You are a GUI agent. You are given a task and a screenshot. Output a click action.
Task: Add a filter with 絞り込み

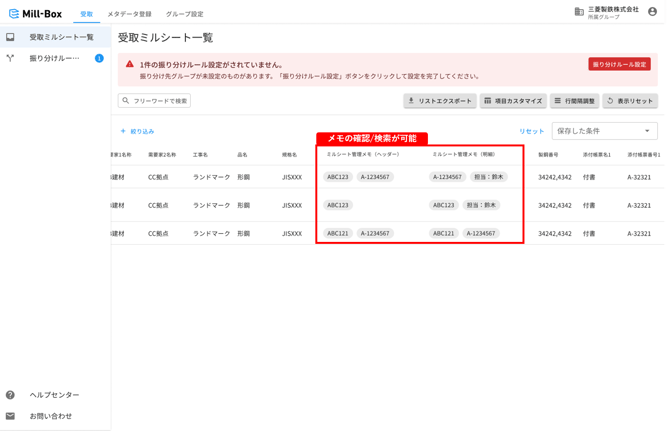pos(137,131)
